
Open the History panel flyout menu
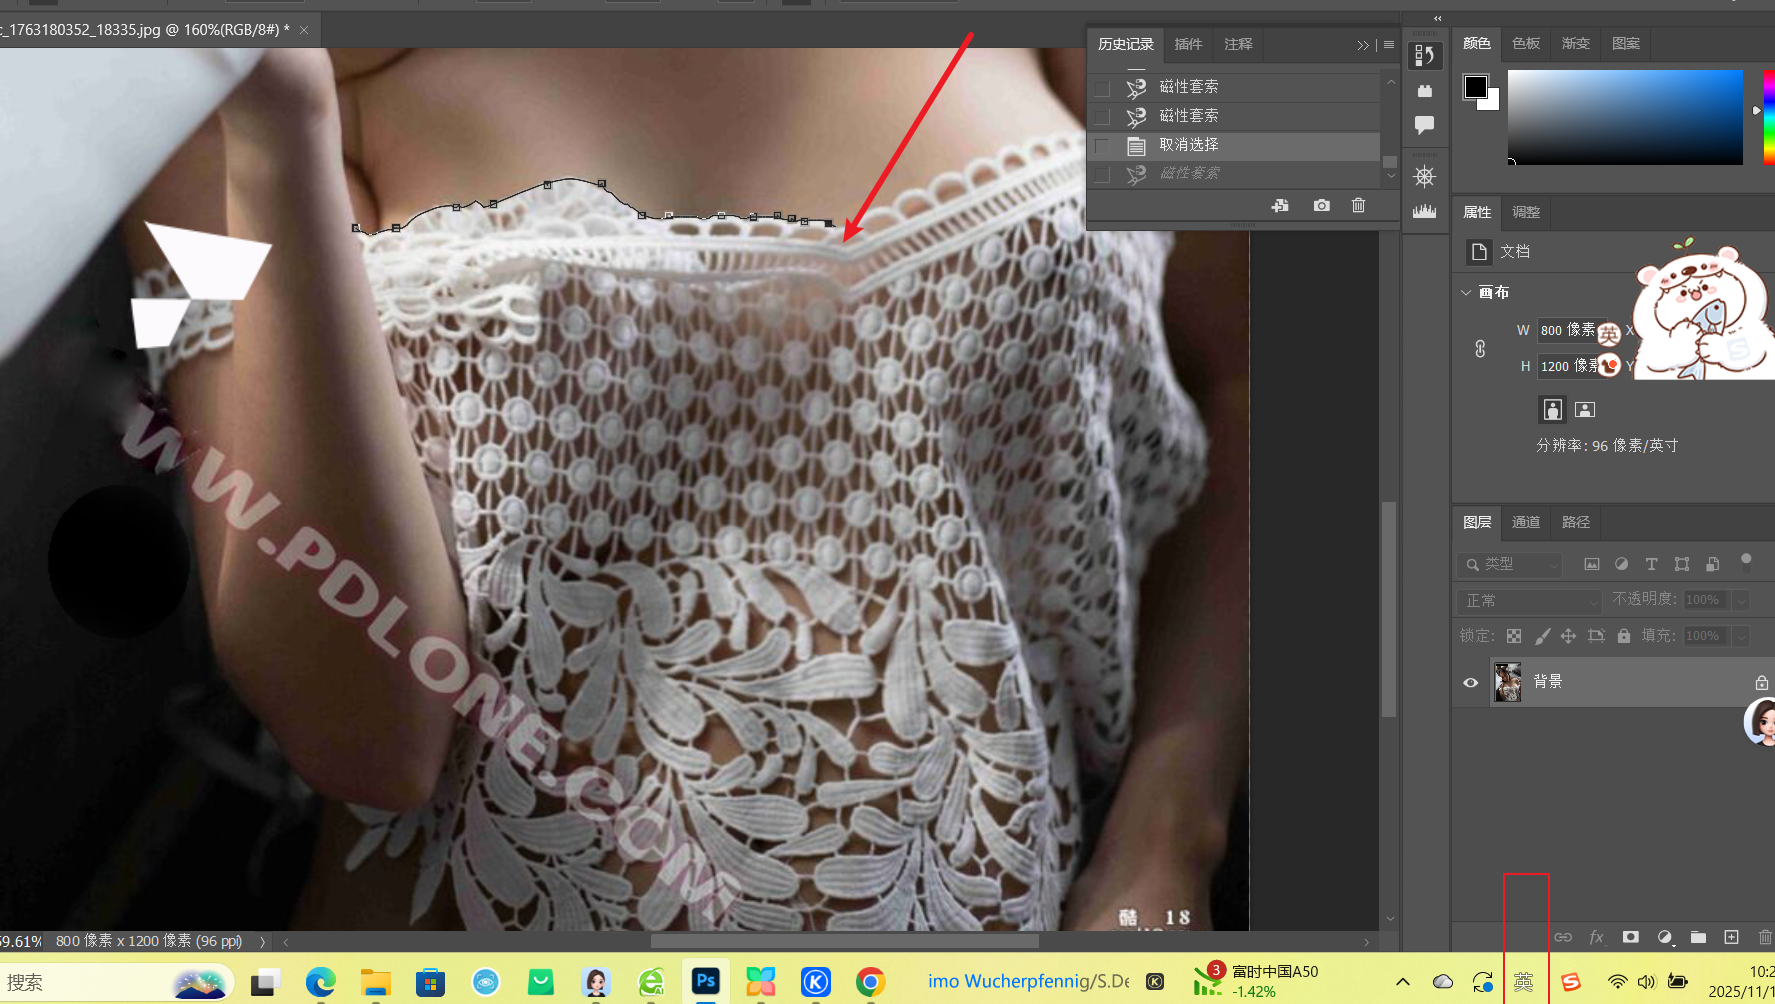click(1389, 44)
